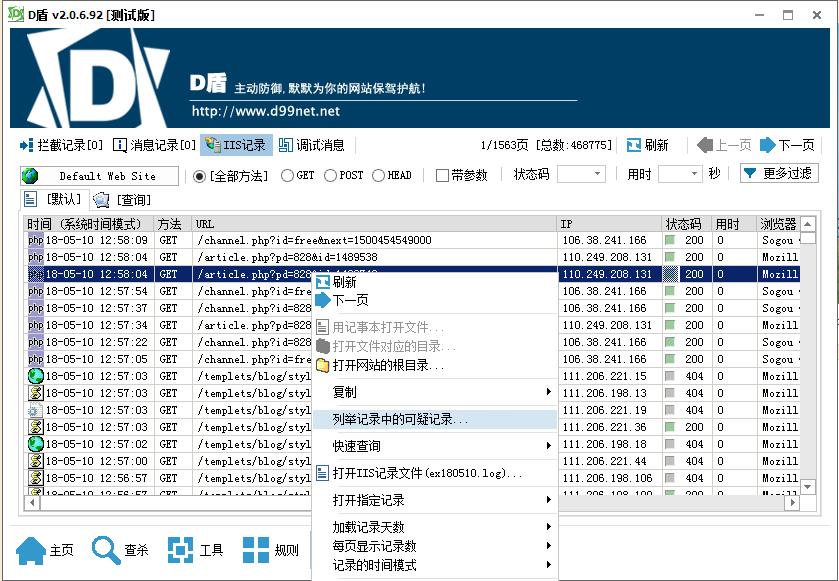Click the green status swatch for 111.206.221.36
Screen dimensions: 839x581
coord(669,427)
